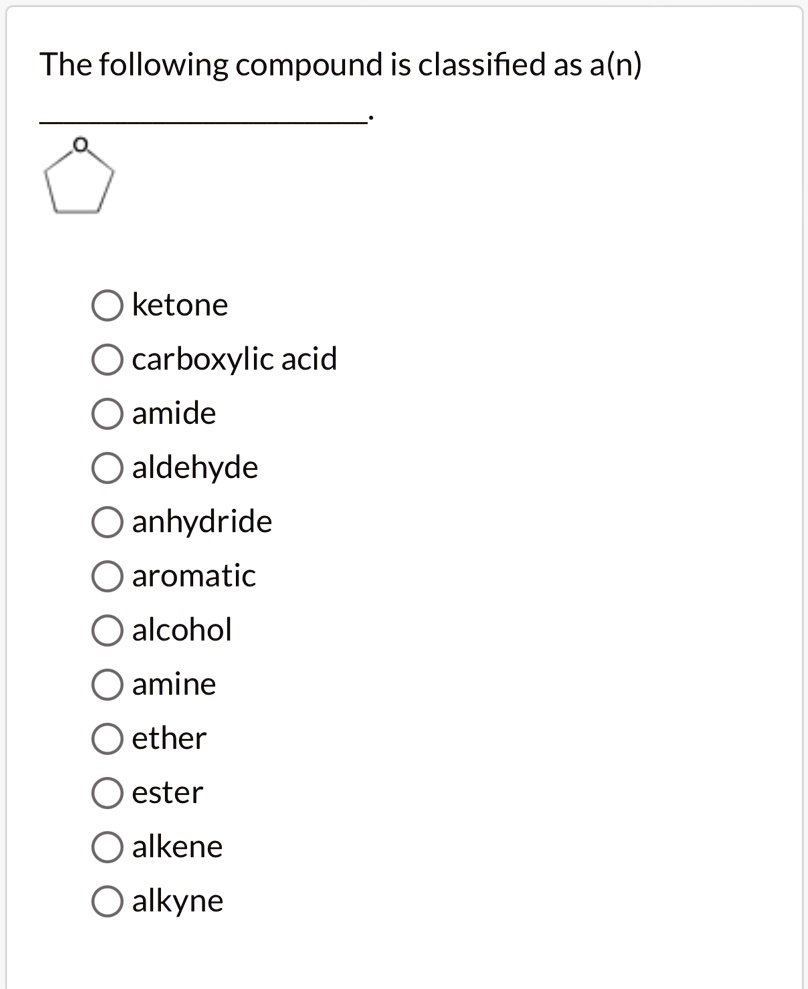Click the alkyne option label text
Image resolution: width=808 pixels, height=989 pixels.
pyautogui.click(x=178, y=900)
